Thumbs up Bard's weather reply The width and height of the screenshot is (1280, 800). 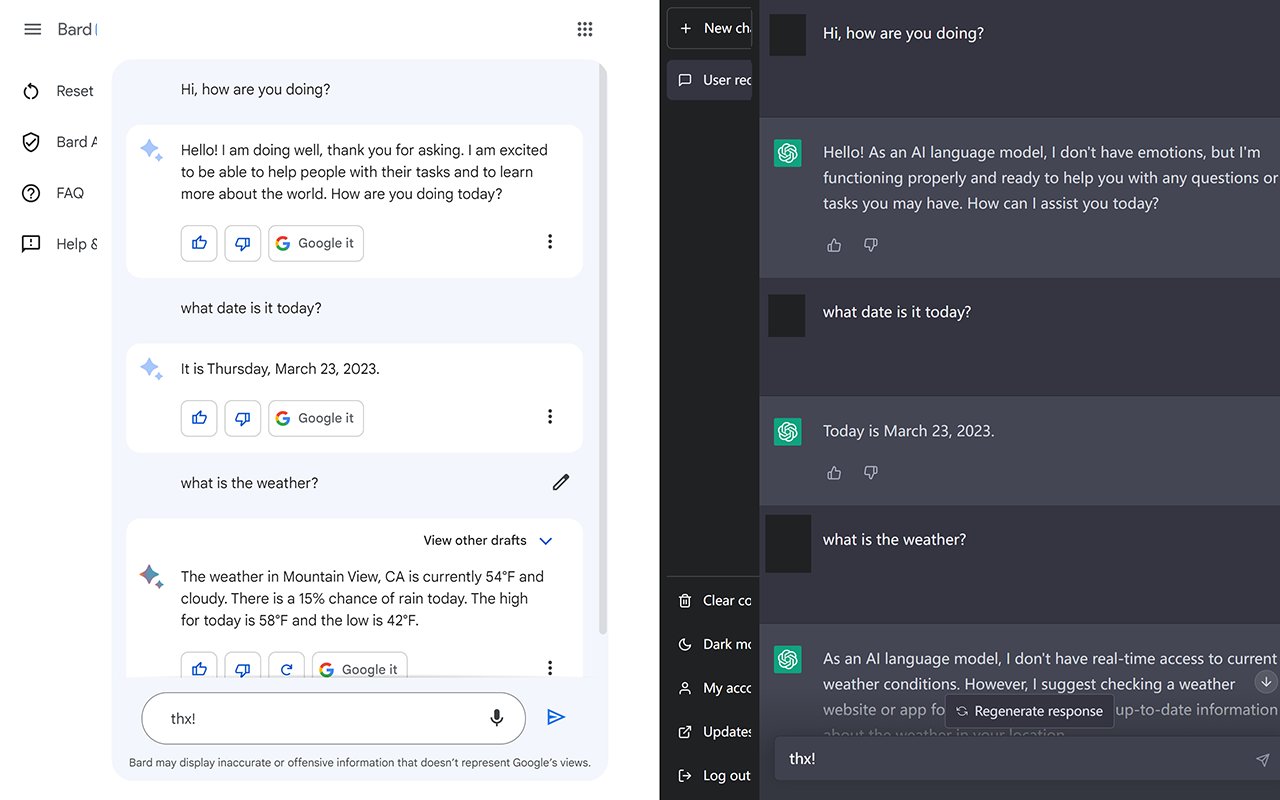pos(199,666)
